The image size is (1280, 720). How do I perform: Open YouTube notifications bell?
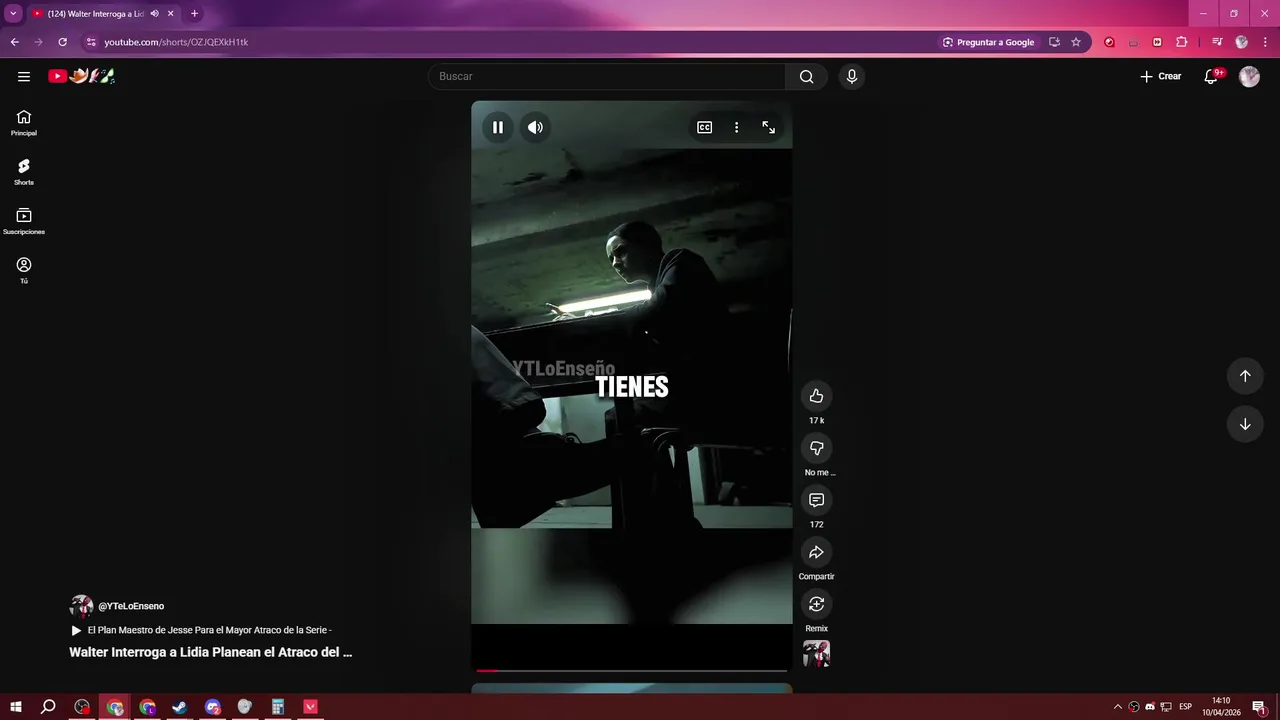(1211, 76)
